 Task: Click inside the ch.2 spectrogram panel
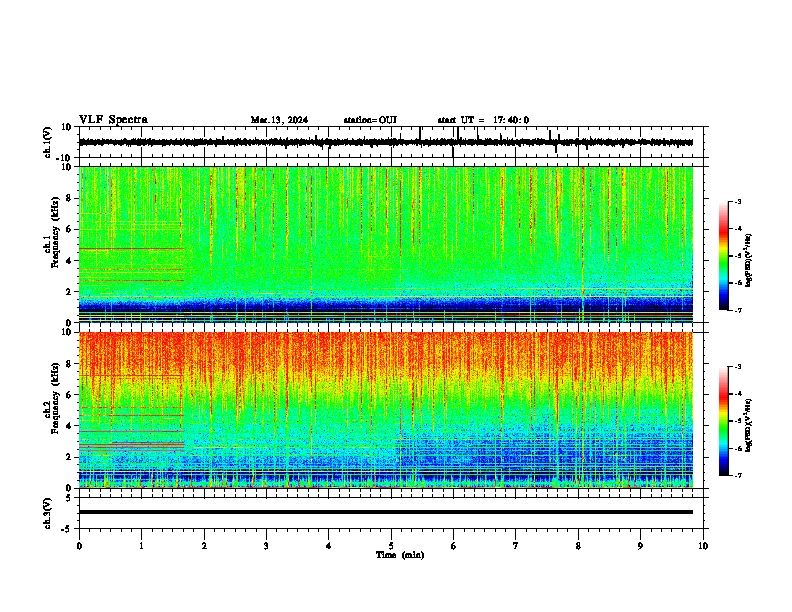[386, 410]
